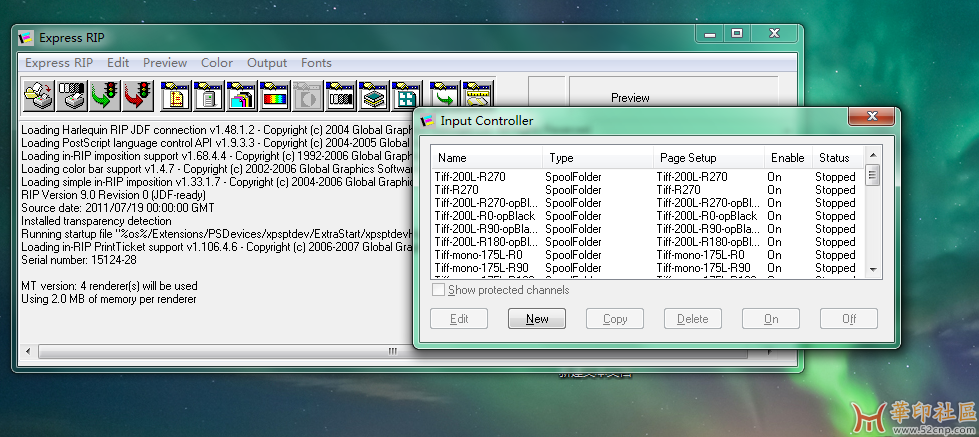This screenshot has width=979, height=437.
Task: Click the Input Controller green-arrow toolbar icon
Action: pos(445,94)
